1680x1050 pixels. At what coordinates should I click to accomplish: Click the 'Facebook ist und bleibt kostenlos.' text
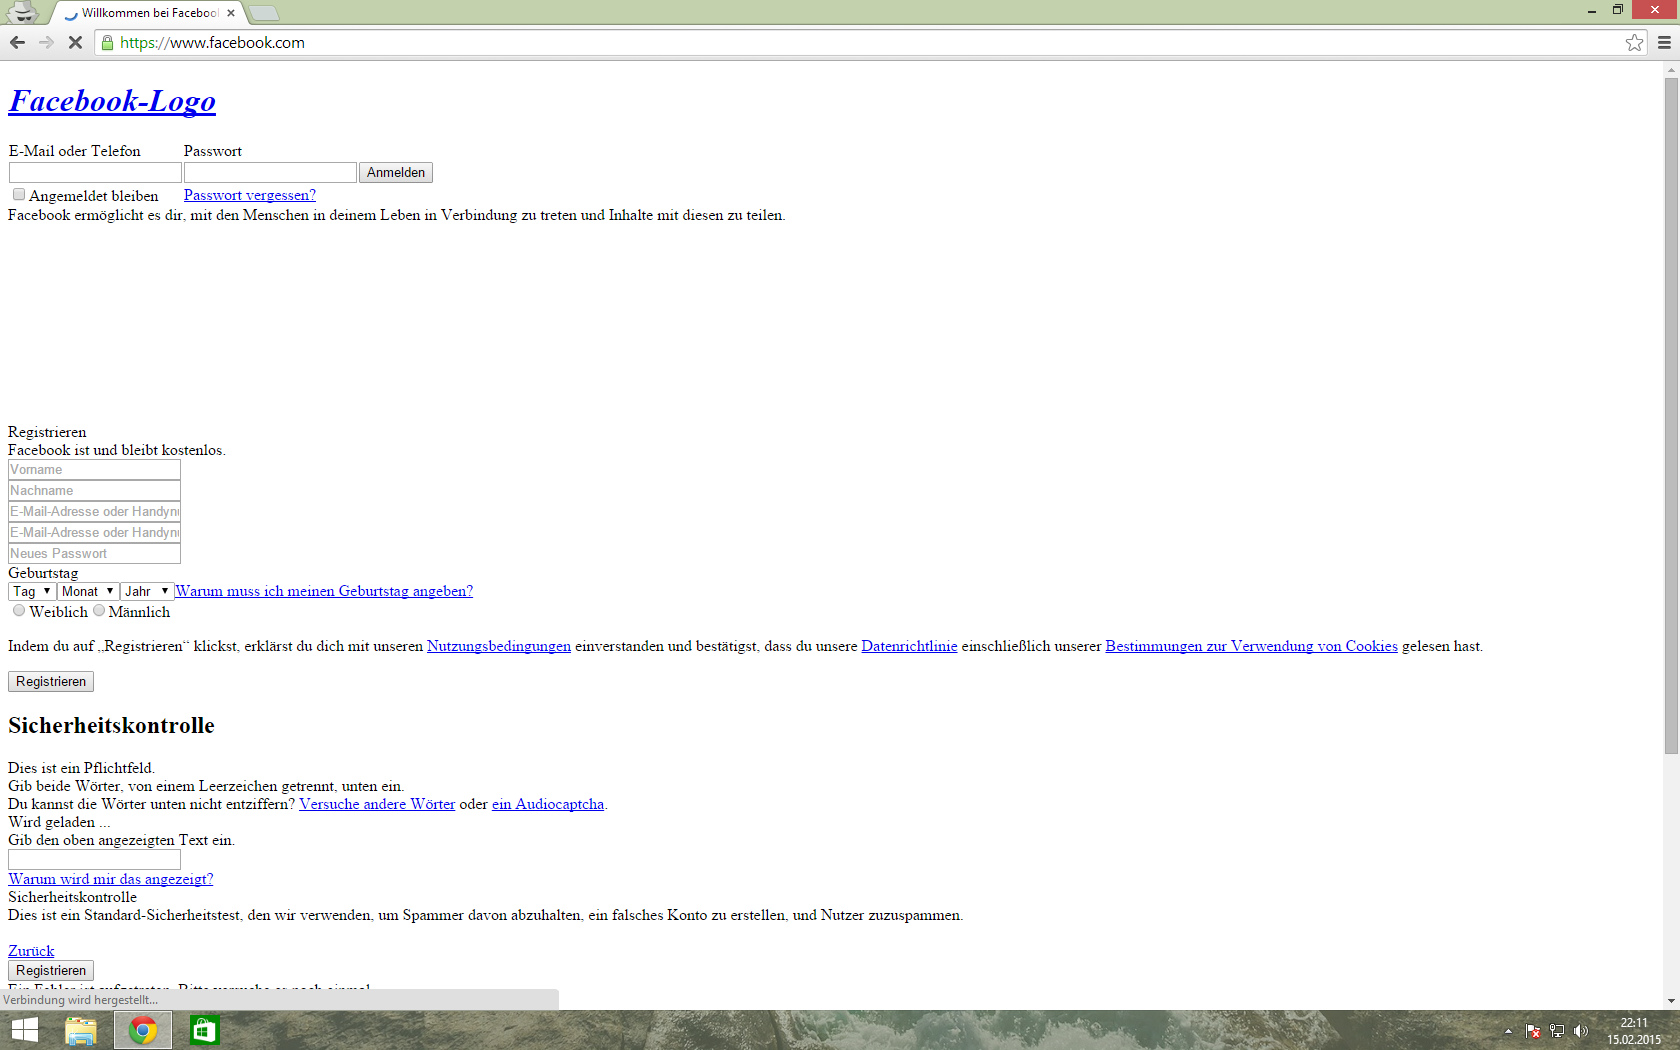point(117,450)
